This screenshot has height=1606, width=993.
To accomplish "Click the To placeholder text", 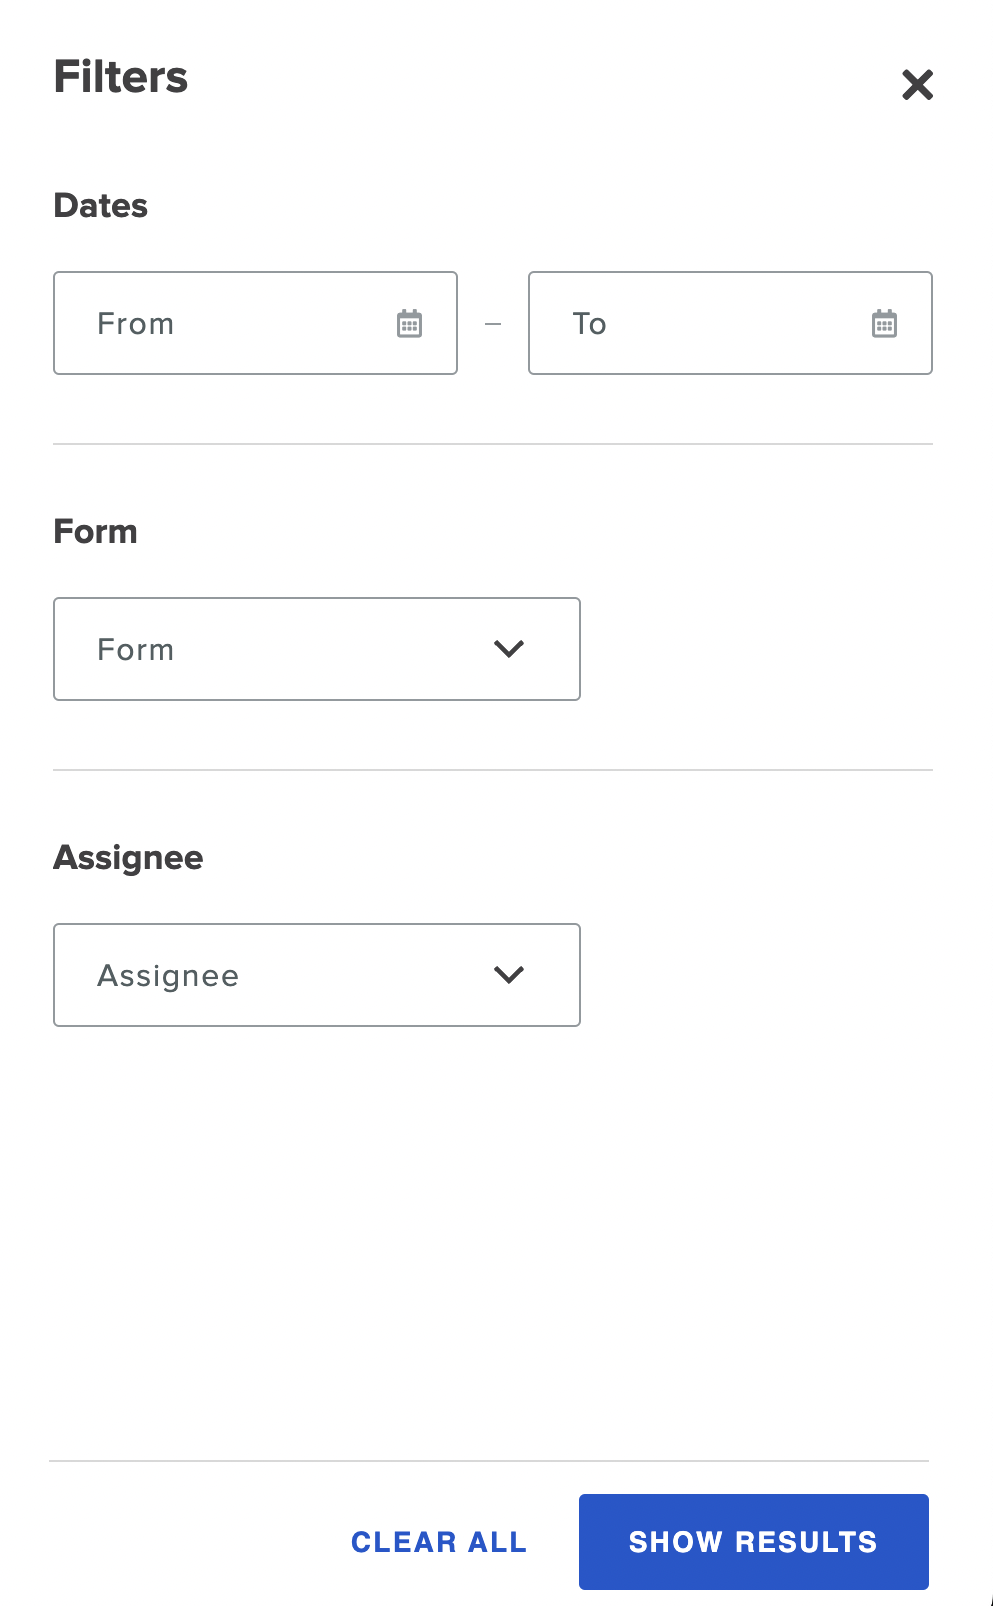I will point(590,324).
